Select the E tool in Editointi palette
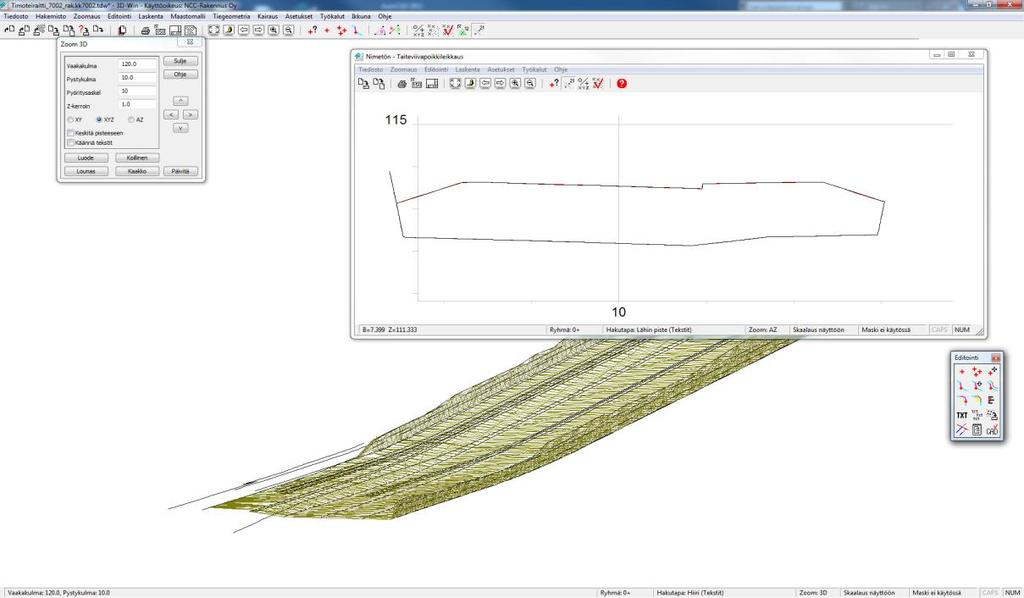1024x598 pixels. click(x=992, y=400)
